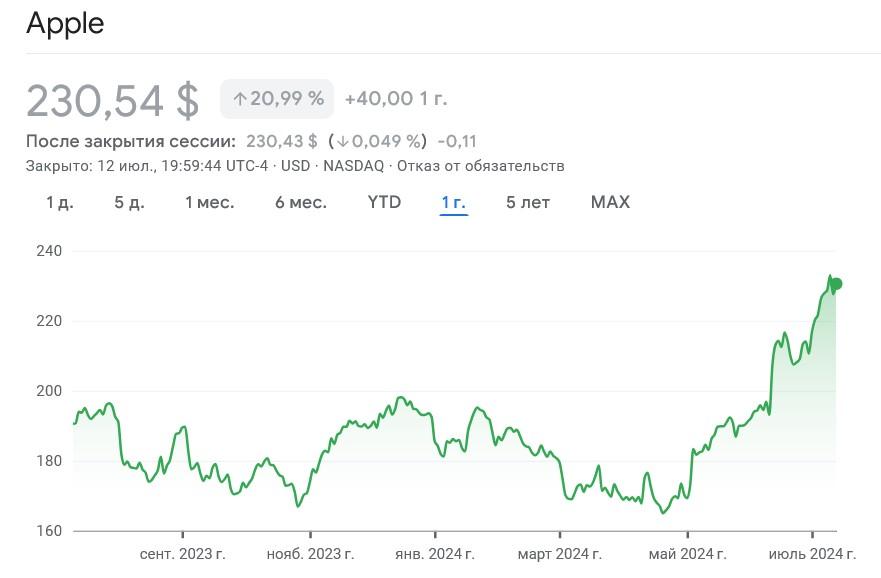Viewport: 881px width, 578px height.
Task: Click the сент. 2023 г. axis label
Action: 183,554
